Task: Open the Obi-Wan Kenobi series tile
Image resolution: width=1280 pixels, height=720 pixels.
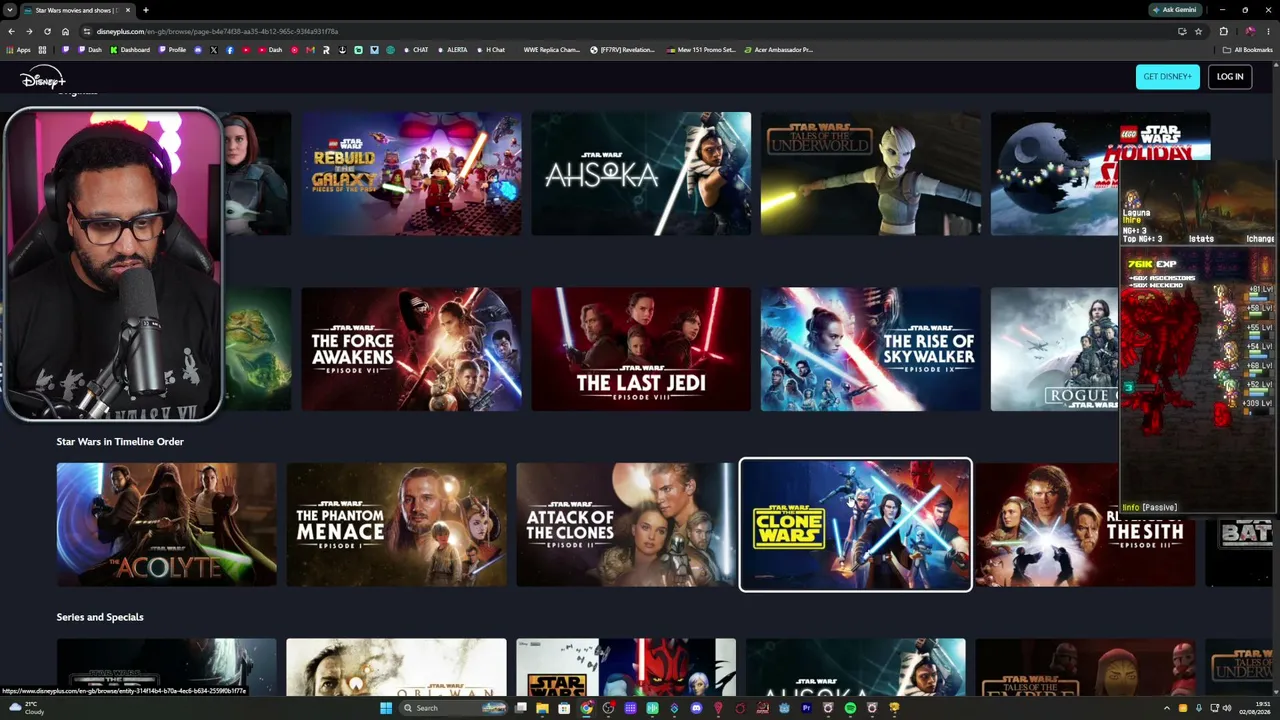Action: pos(396,667)
